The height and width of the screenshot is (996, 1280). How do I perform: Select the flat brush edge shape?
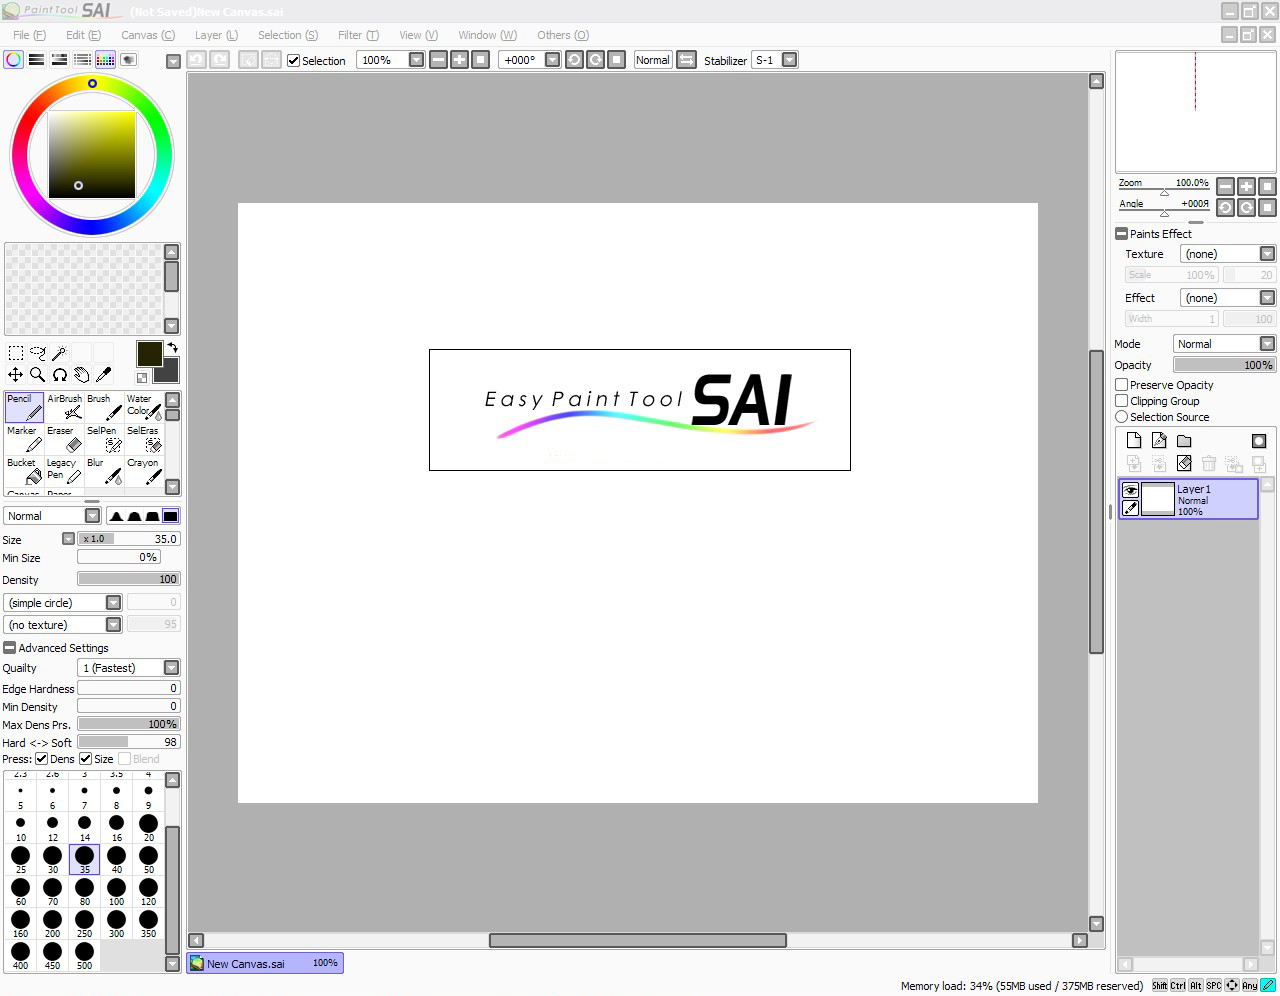click(x=171, y=516)
